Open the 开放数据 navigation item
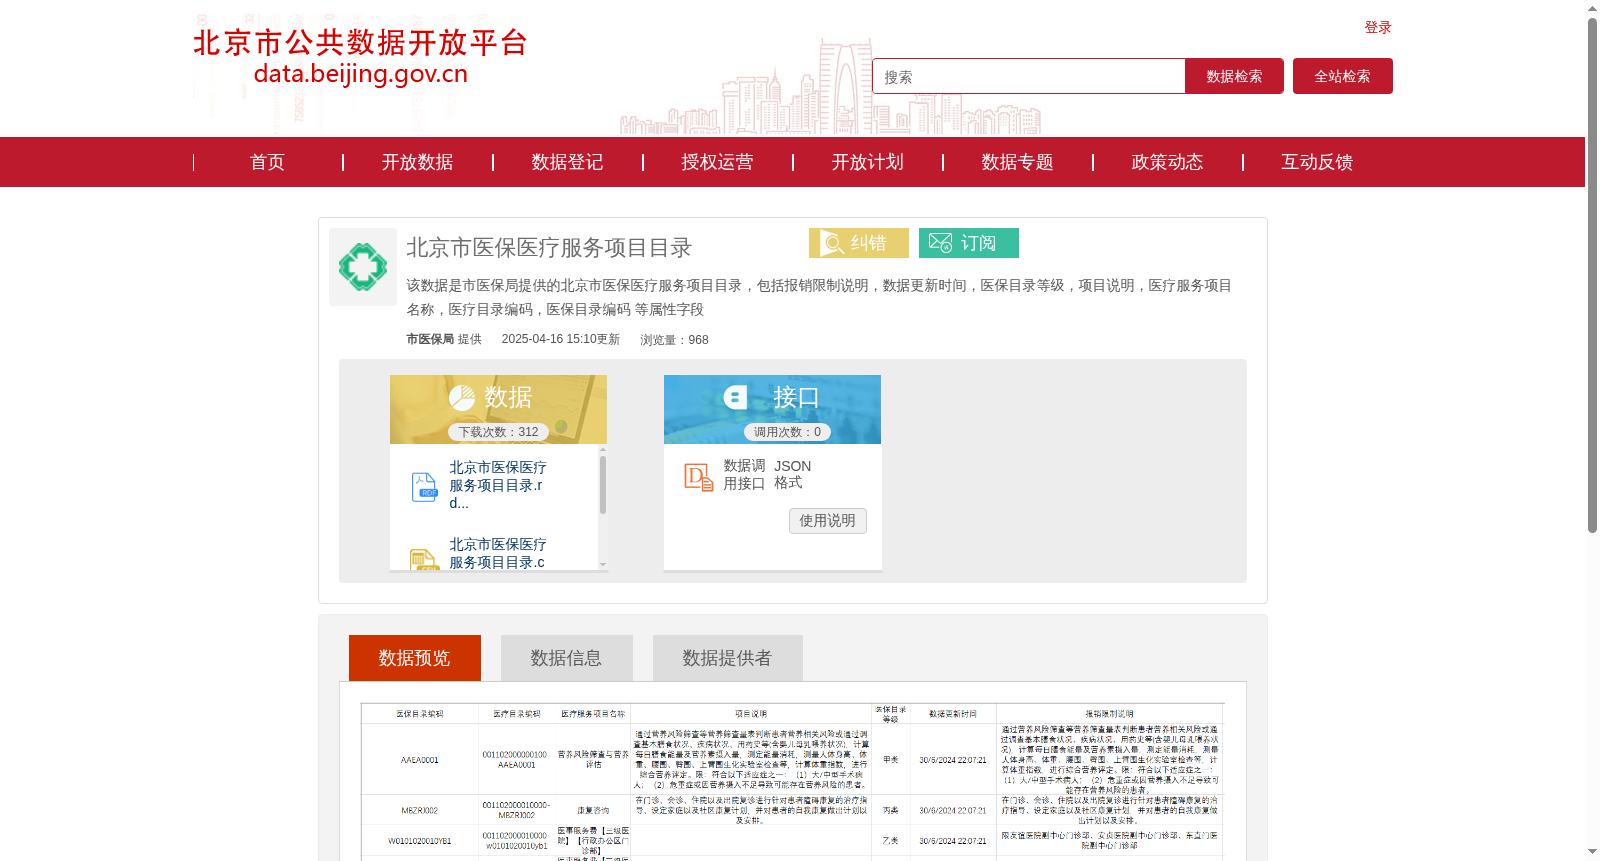Image resolution: width=1600 pixels, height=861 pixels. [x=417, y=162]
